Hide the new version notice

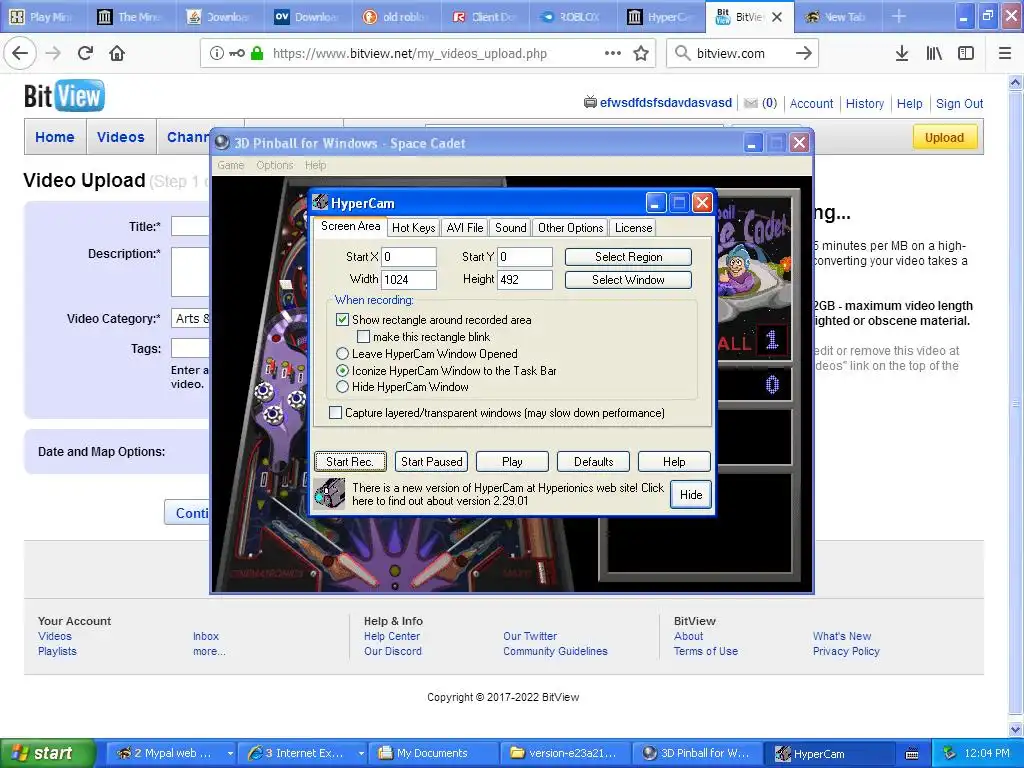coord(691,494)
